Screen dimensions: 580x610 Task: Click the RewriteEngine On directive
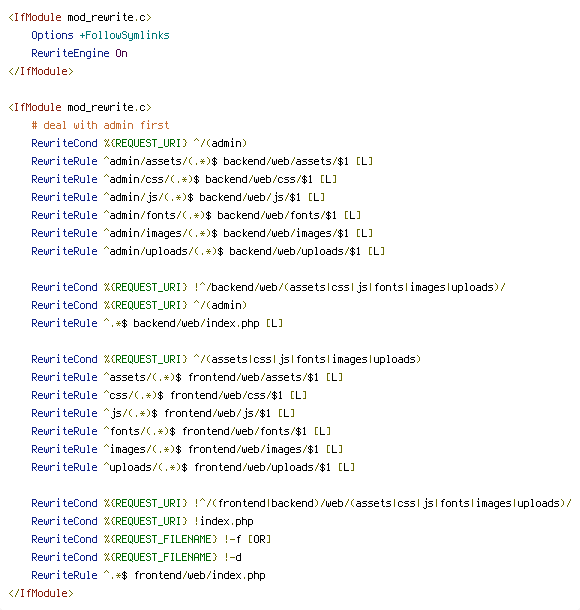tap(79, 53)
